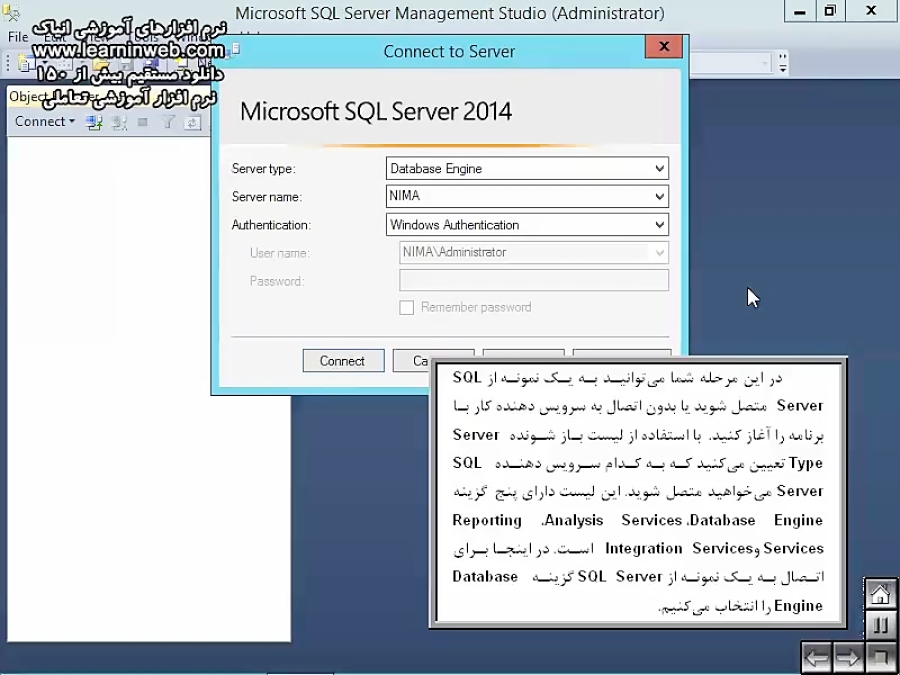
Task: Enable the Remember password checkbox
Action: click(406, 308)
